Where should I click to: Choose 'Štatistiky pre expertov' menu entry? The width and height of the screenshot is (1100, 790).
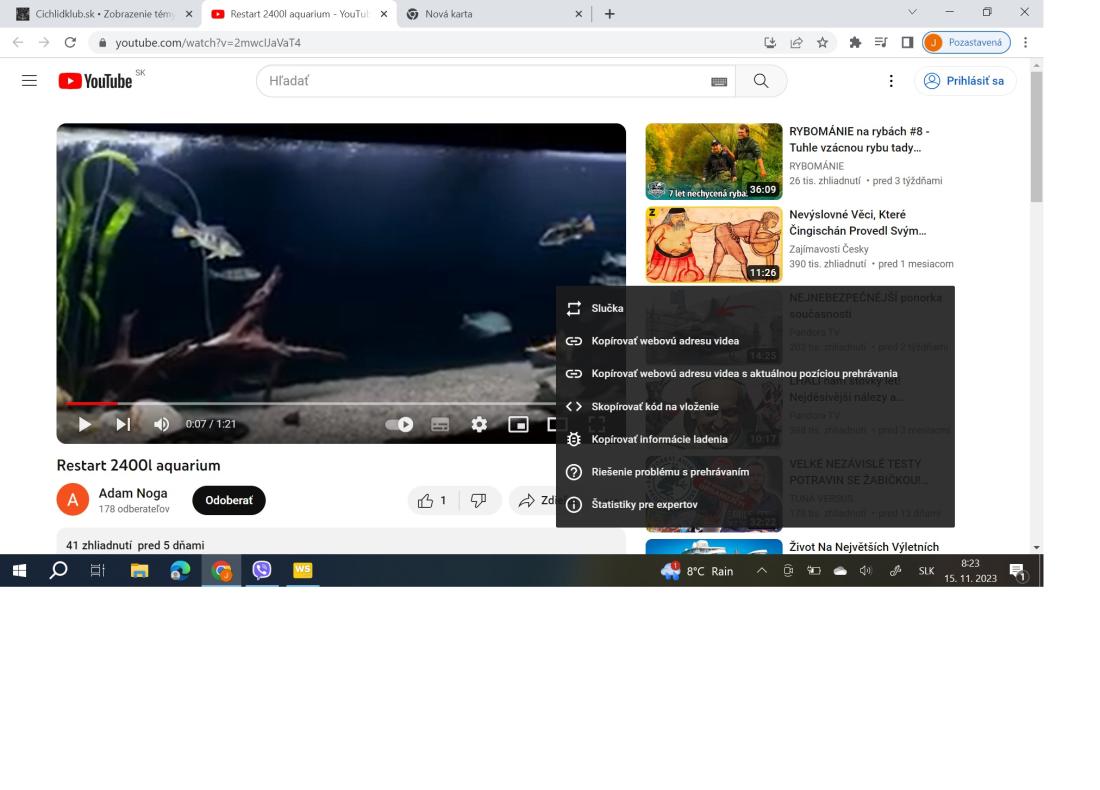click(x=644, y=505)
